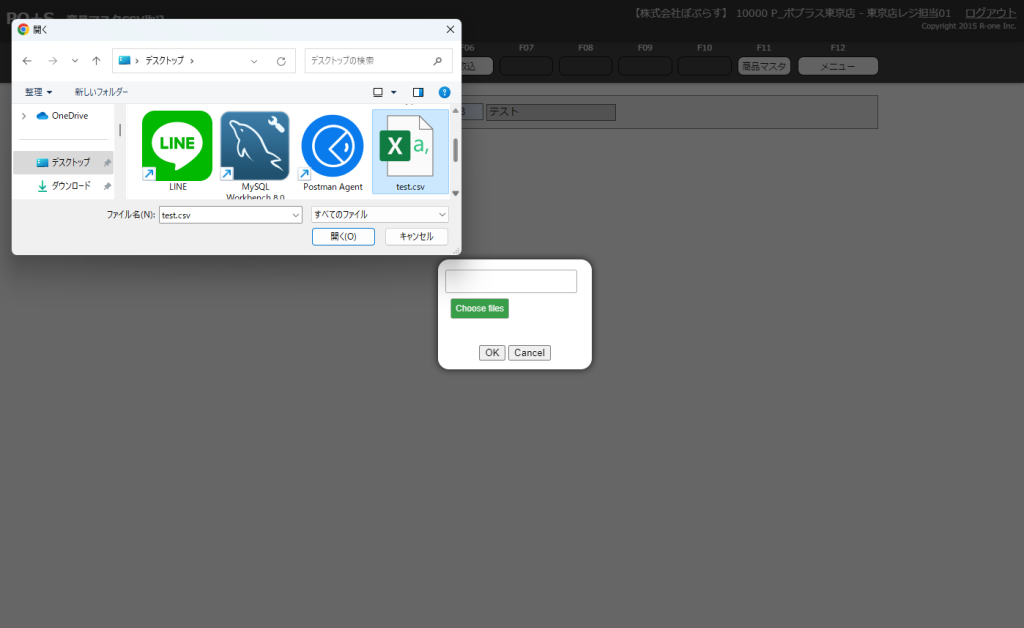The height and width of the screenshot is (628, 1024).
Task: Click the デスクトップの検索 search field
Action: click(367, 61)
